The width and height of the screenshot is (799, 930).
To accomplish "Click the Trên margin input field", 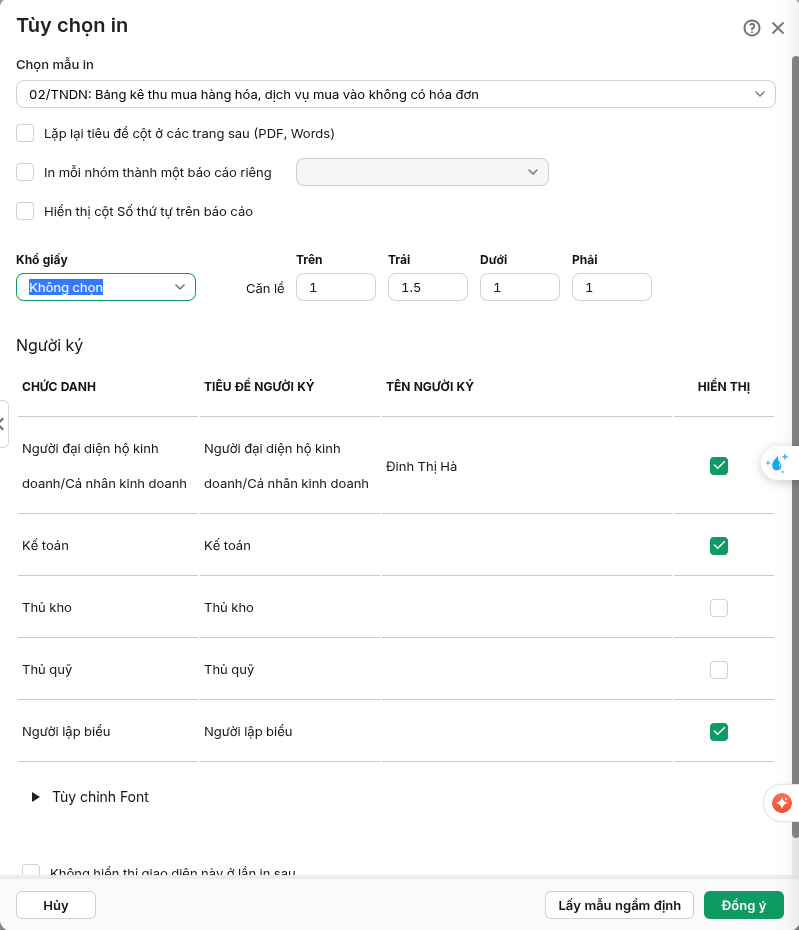I will click(336, 287).
